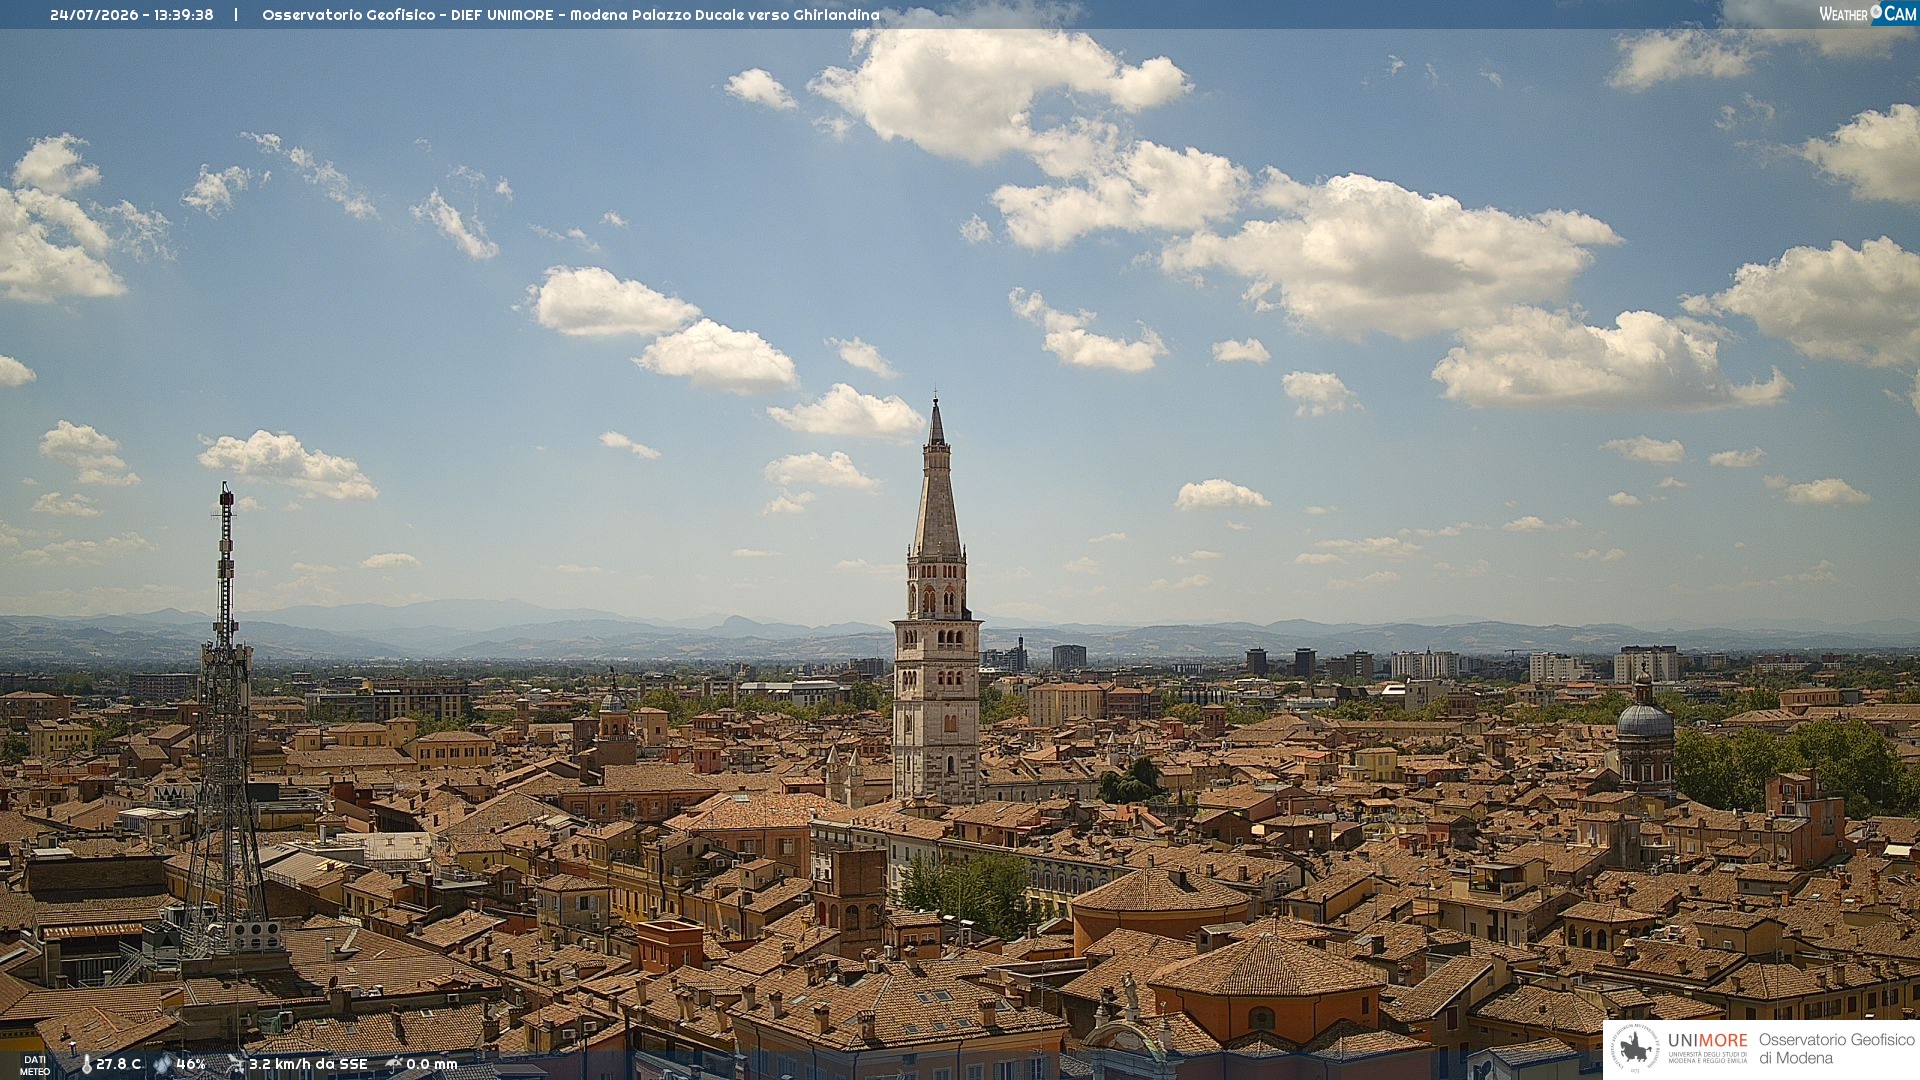Select the 46% humidity value
The width and height of the screenshot is (1920, 1080).
[x=191, y=1064]
